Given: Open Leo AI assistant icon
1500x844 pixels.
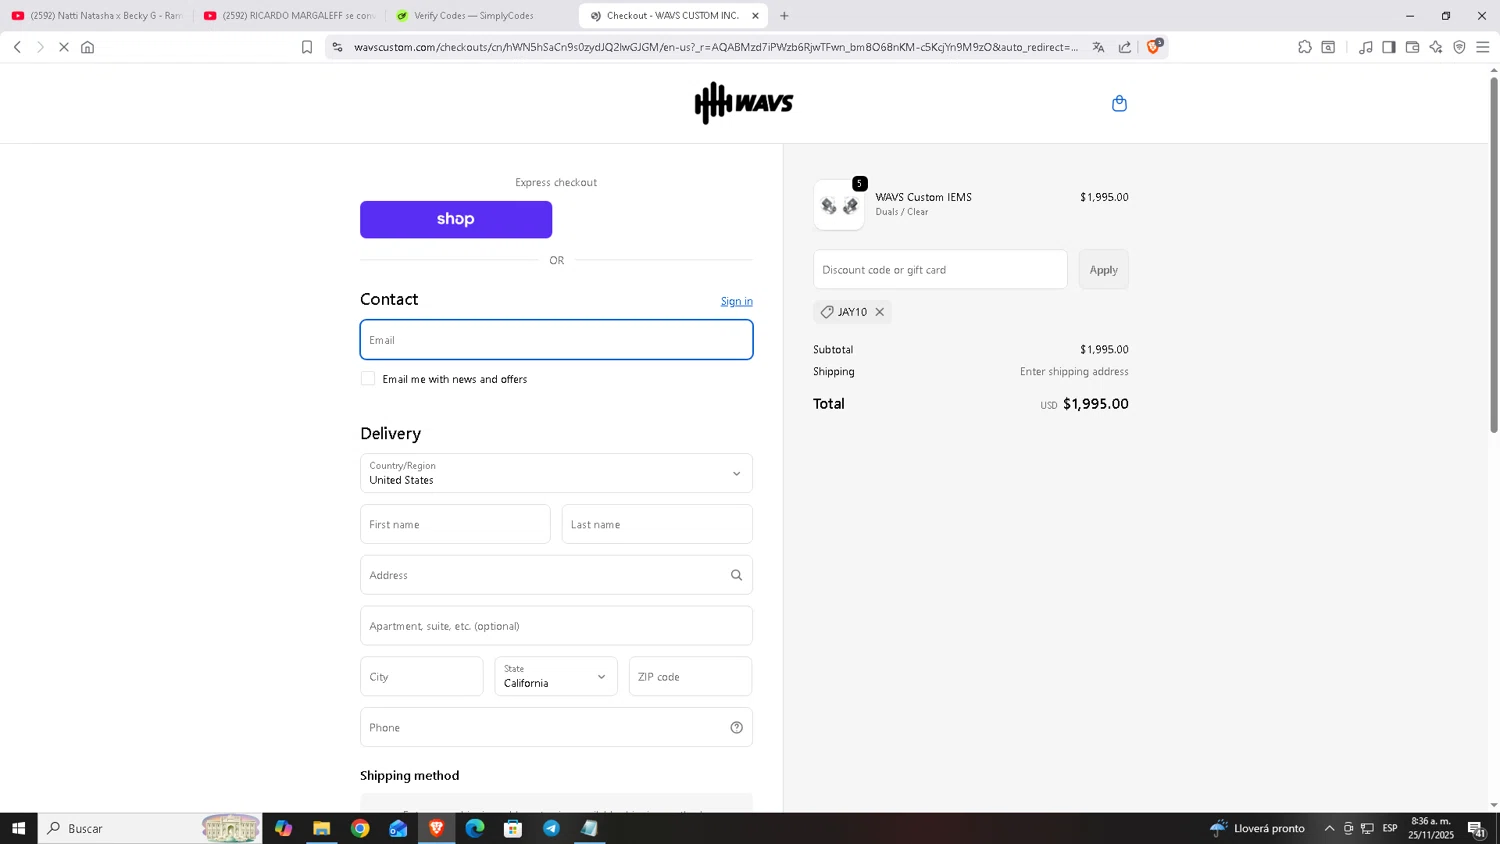Looking at the screenshot, I should coord(1436,47).
